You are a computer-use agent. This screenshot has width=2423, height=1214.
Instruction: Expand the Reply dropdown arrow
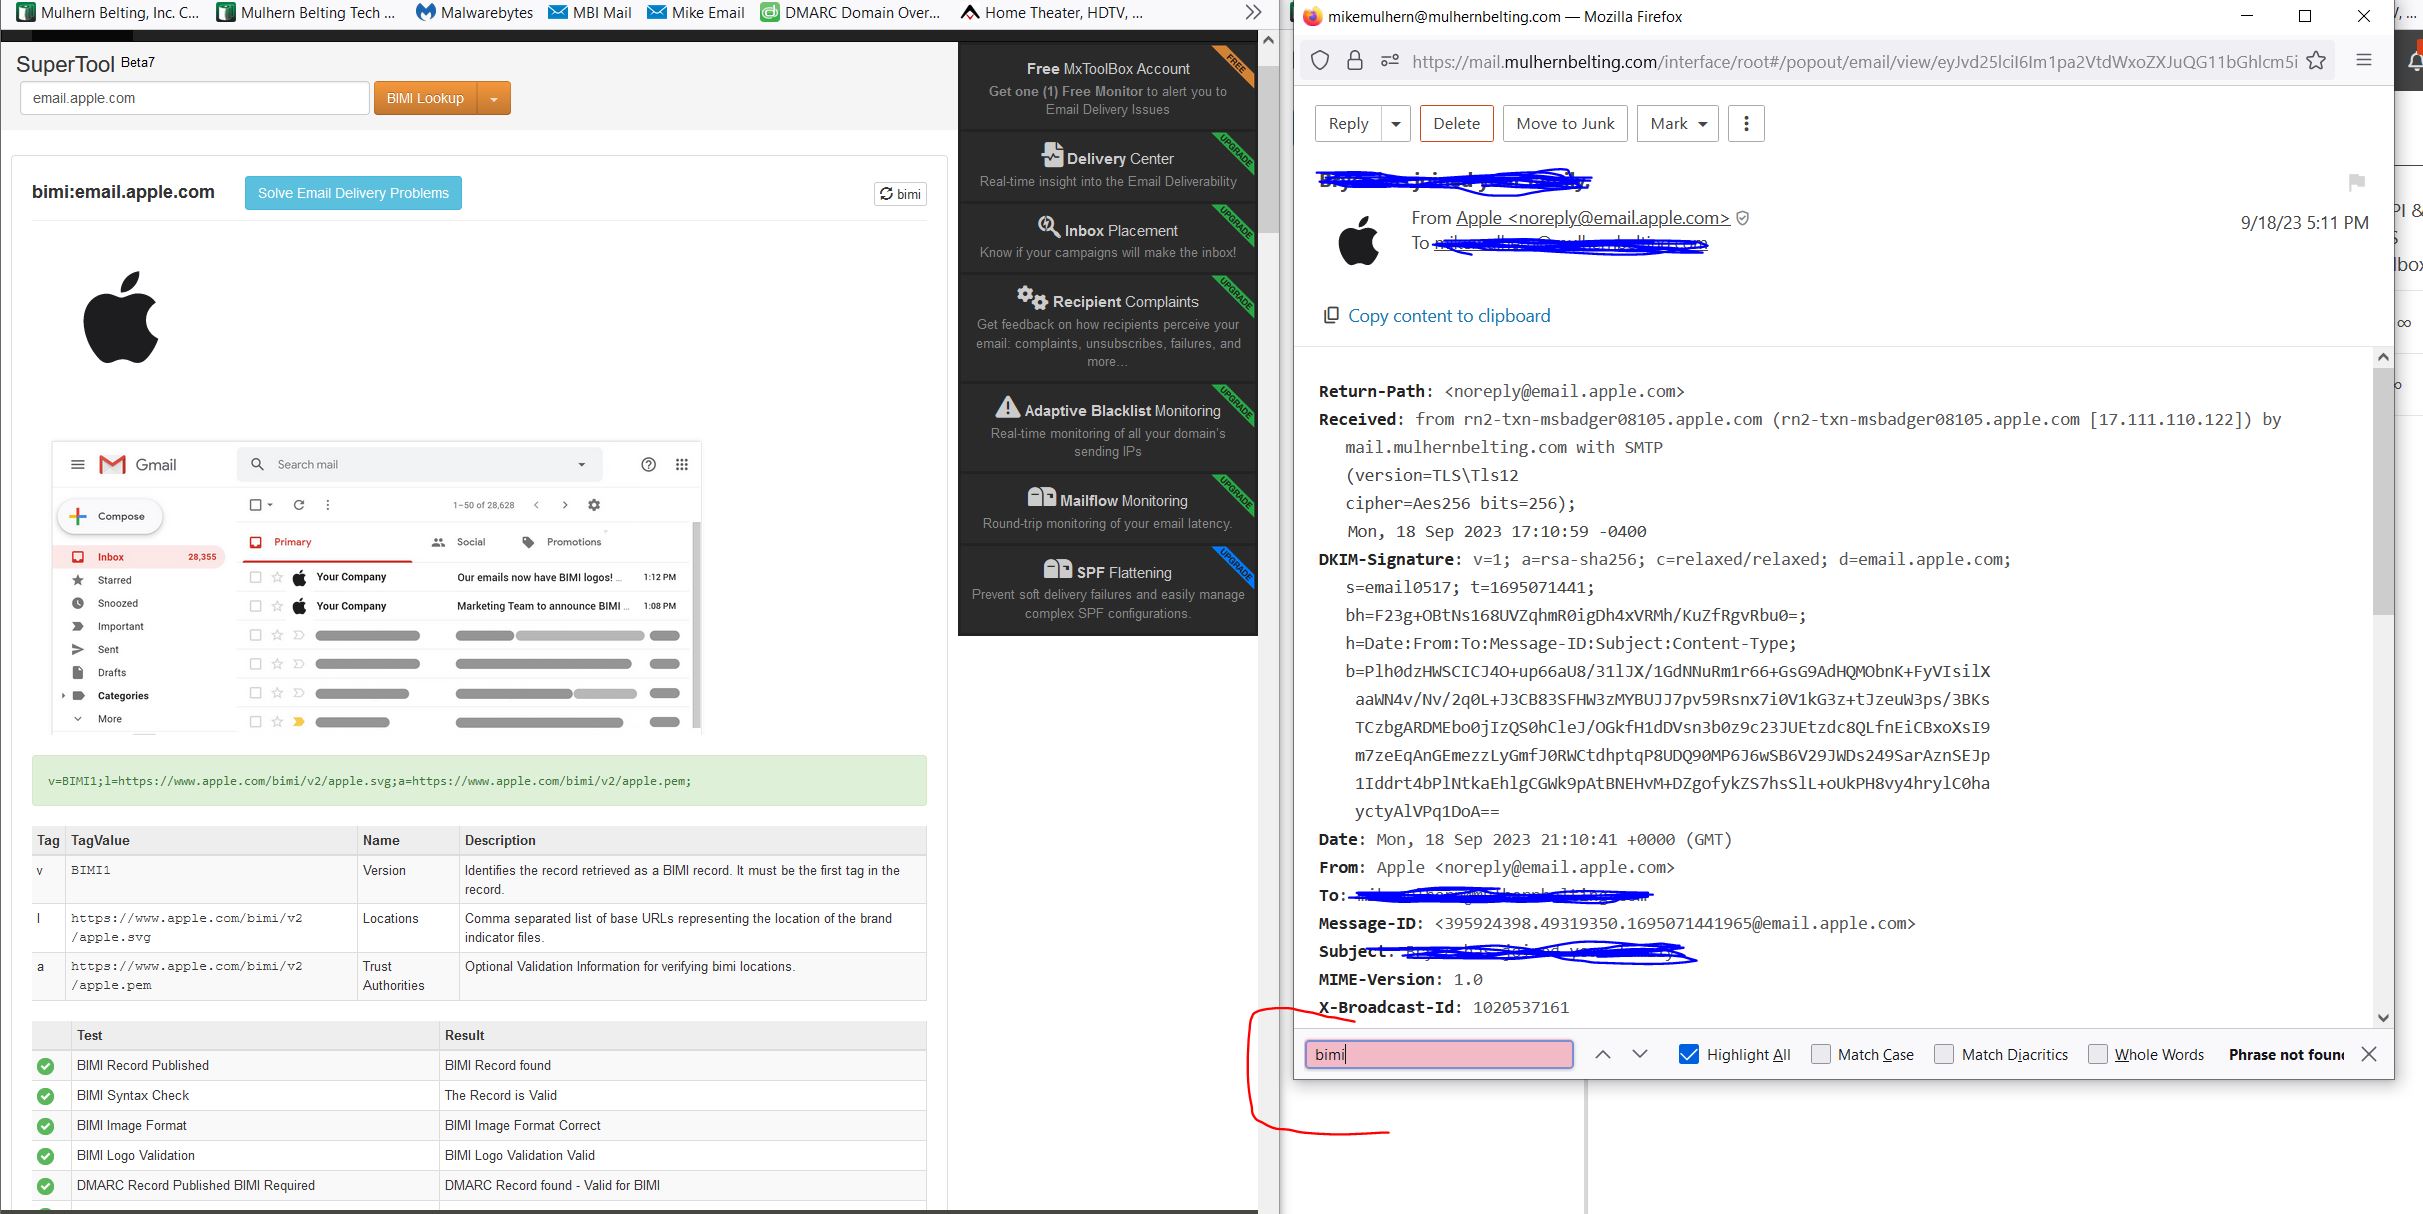click(1395, 123)
